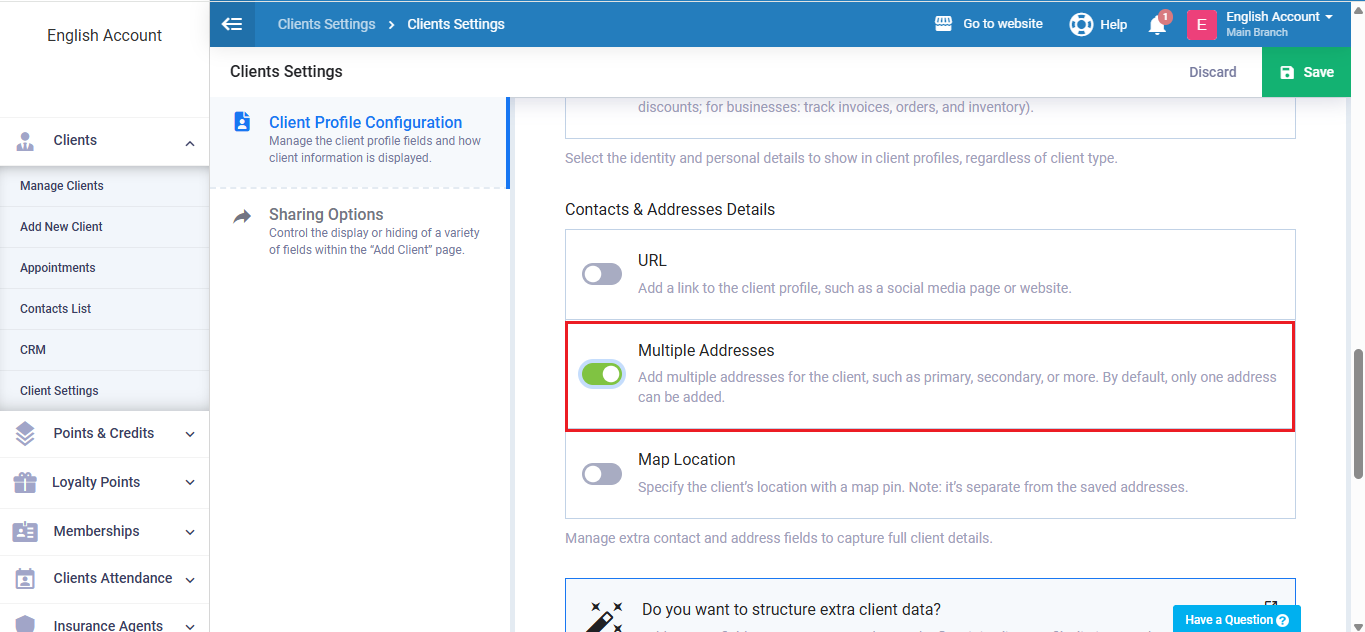Open the Have a Question chat widget
The height and width of the screenshot is (632, 1365).
(x=1236, y=620)
